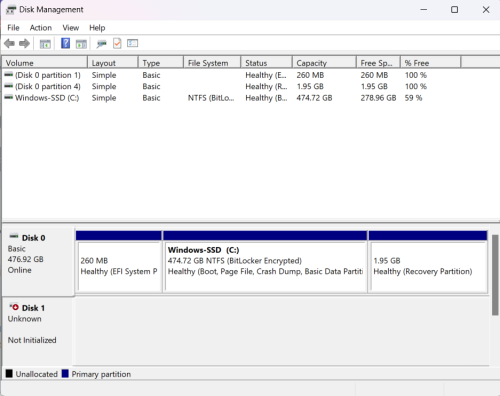
Task: Click the drive icon beside (Disk 0 partition 1)
Action: point(9,75)
